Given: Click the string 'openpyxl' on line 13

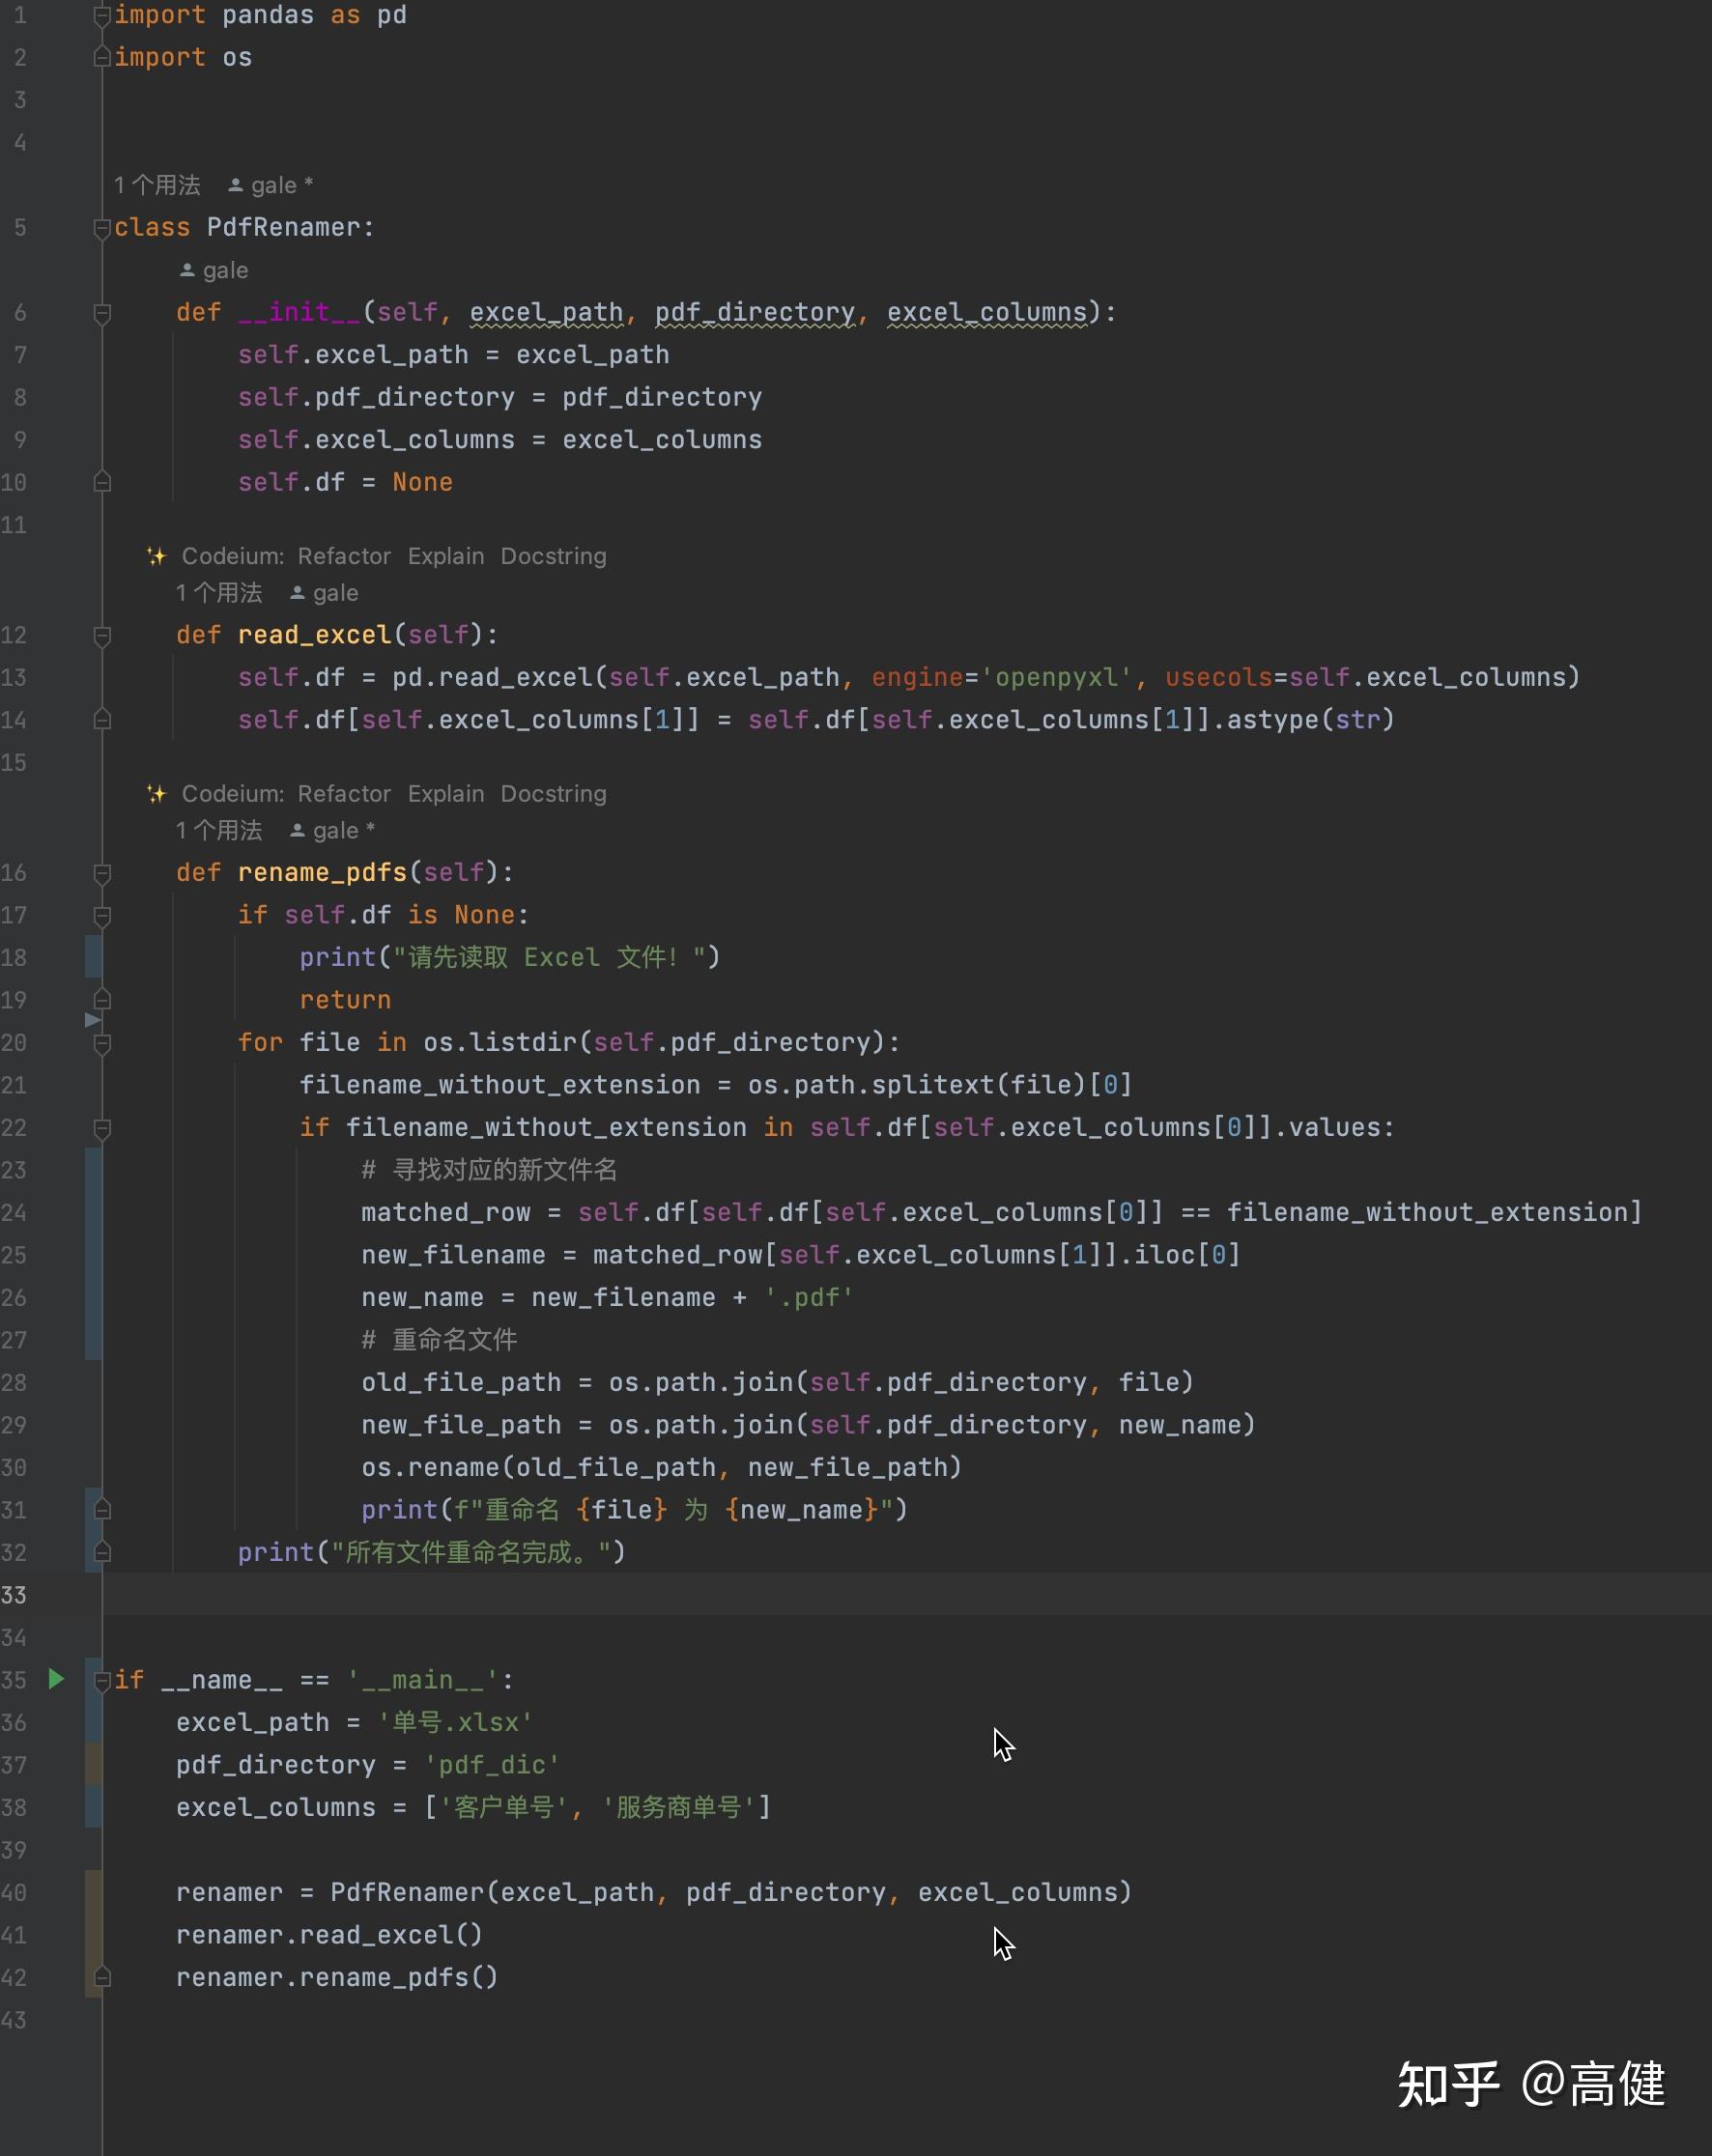Looking at the screenshot, I should coord(1056,678).
